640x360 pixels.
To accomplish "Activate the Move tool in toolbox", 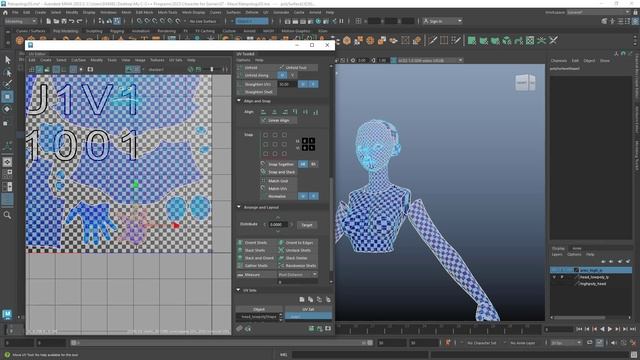I will click(x=7, y=97).
